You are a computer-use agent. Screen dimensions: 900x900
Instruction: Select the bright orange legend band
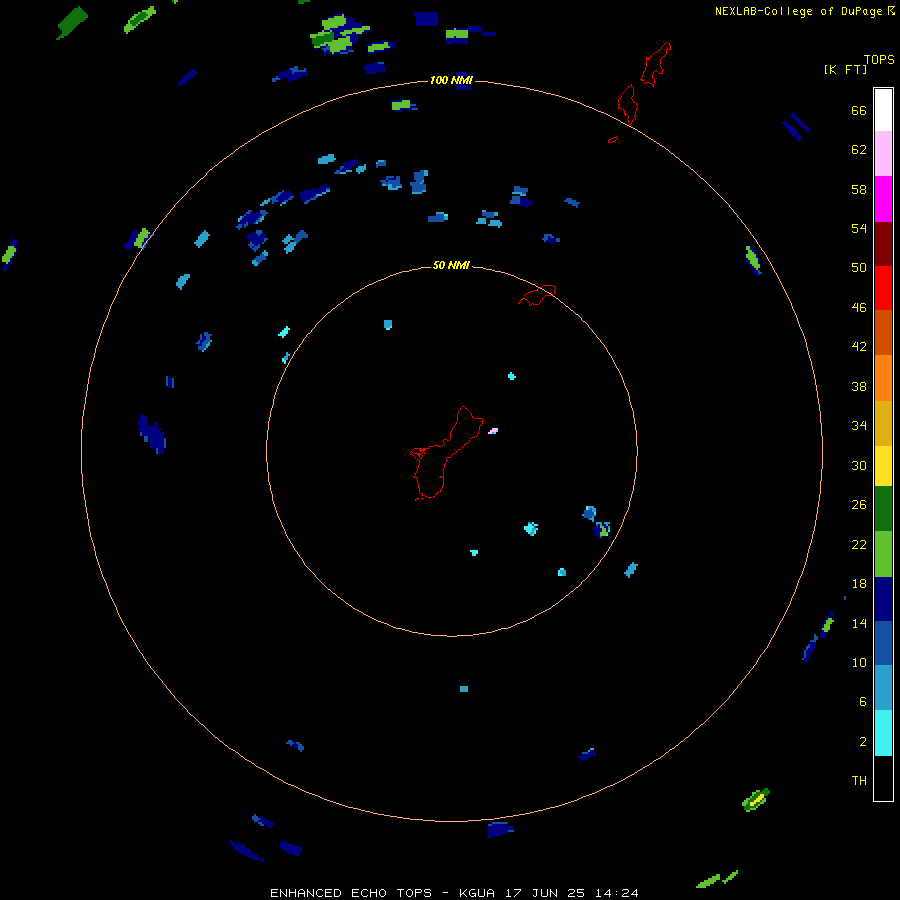883,378
